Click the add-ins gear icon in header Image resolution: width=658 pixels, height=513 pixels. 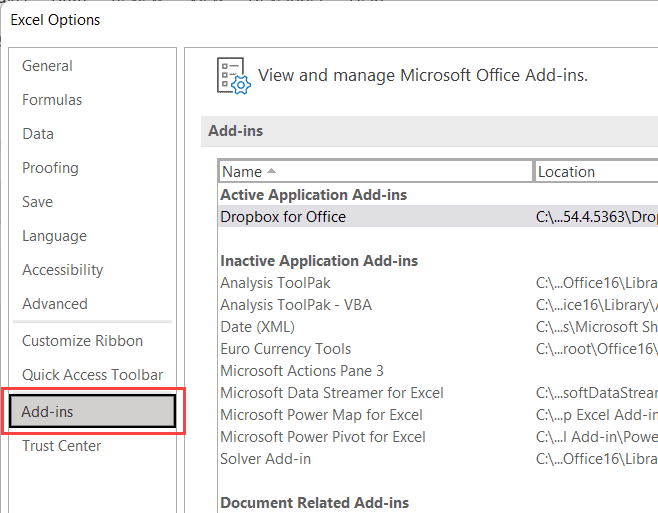click(x=232, y=75)
